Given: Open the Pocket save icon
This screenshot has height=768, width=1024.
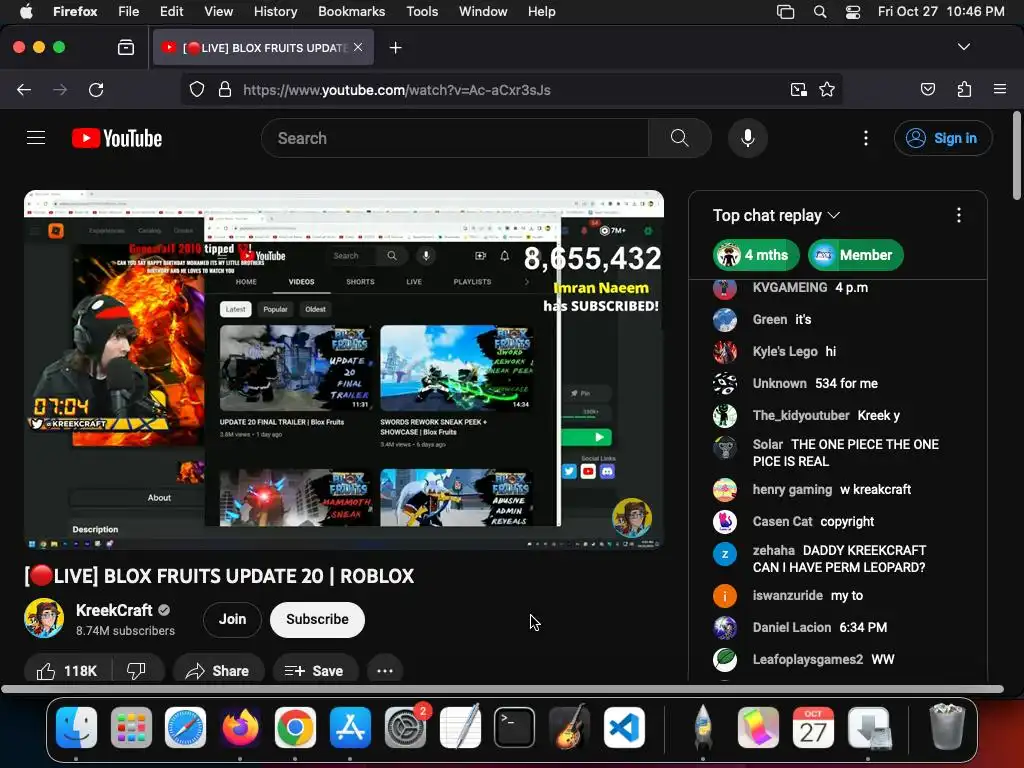Looking at the screenshot, I should 927,89.
